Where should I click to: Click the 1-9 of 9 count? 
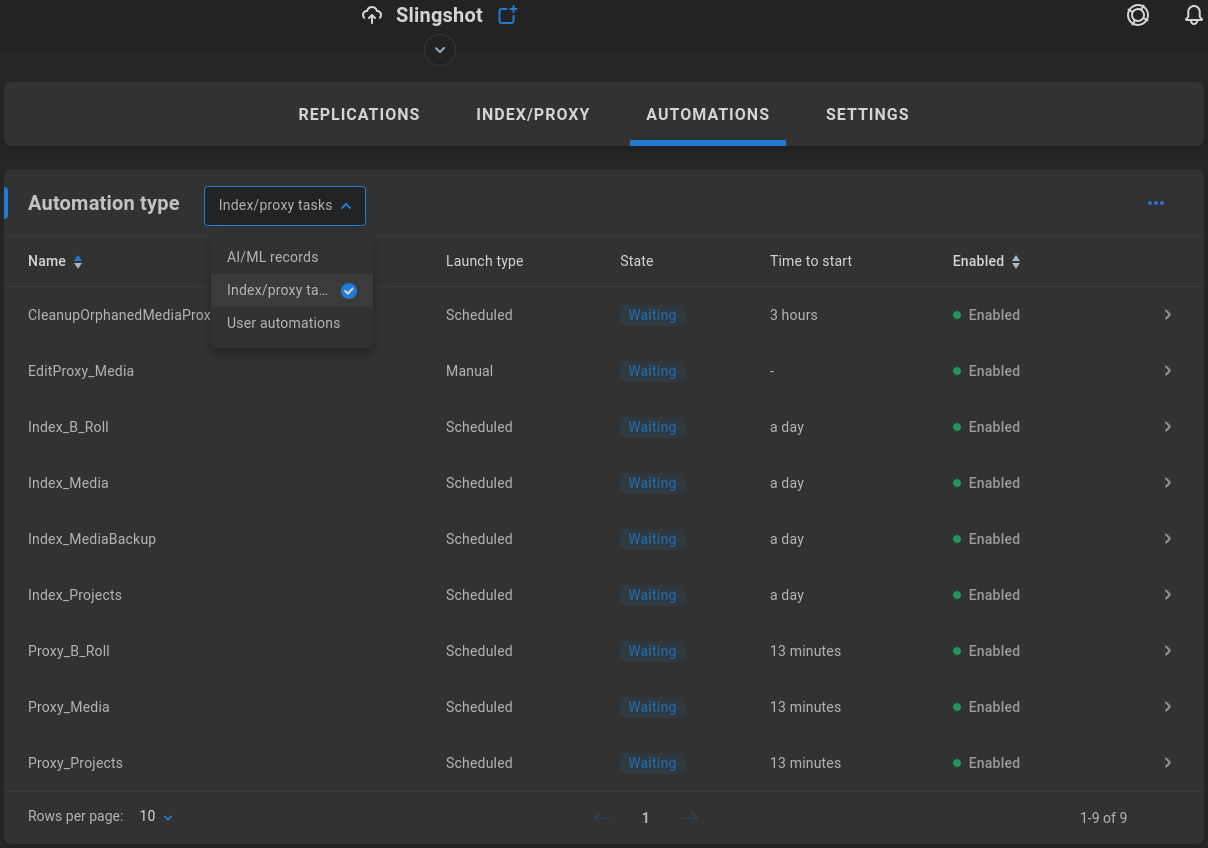click(1103, 818)
